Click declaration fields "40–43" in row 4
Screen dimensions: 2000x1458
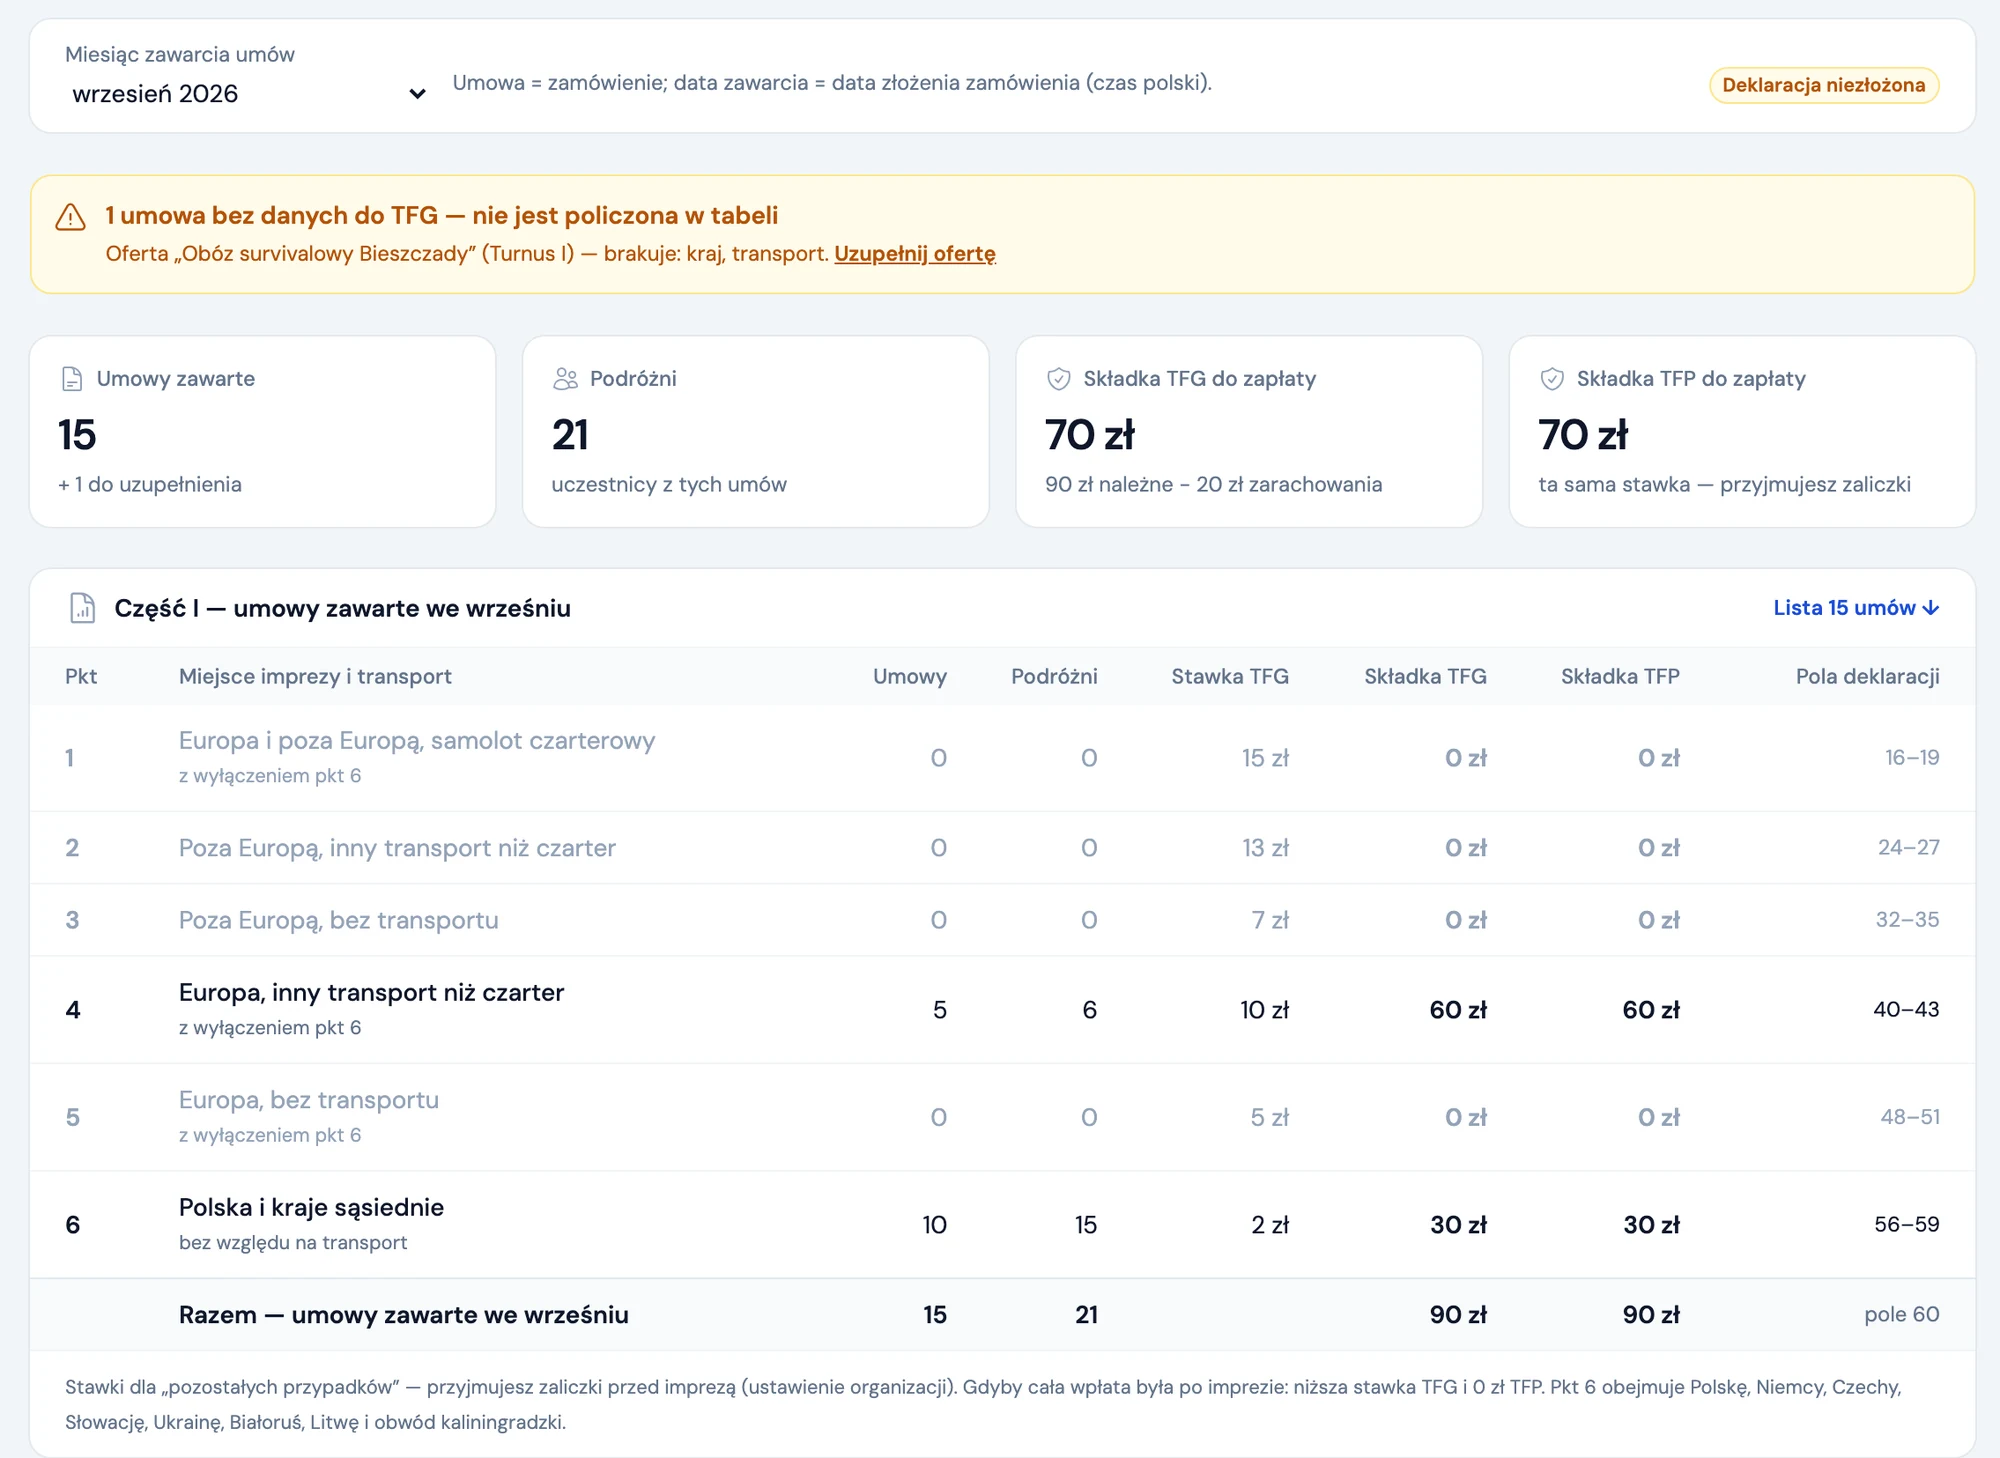click(1906, 1010)
